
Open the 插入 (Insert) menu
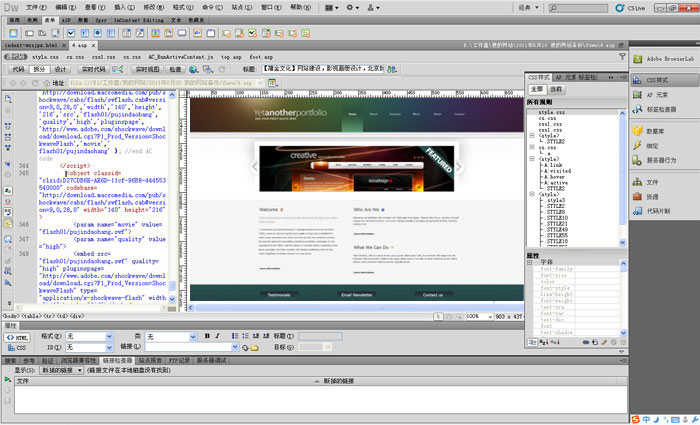coord(124,7)
